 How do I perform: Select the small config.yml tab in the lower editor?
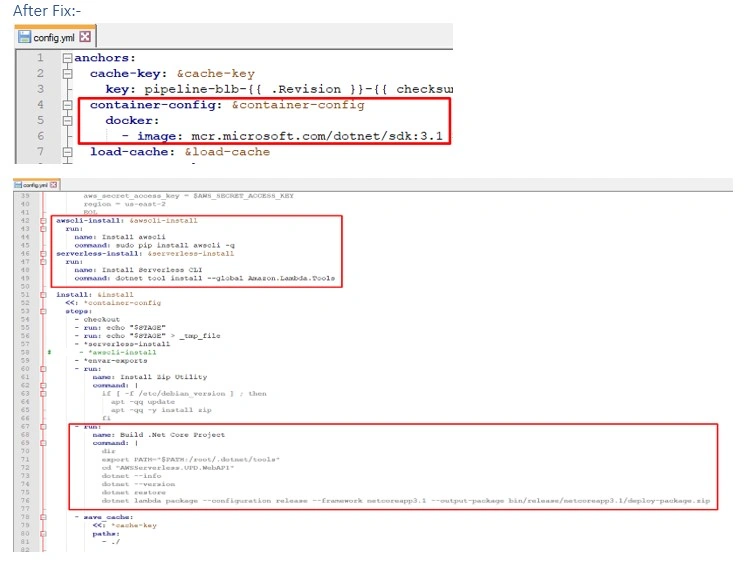(36, 184)
